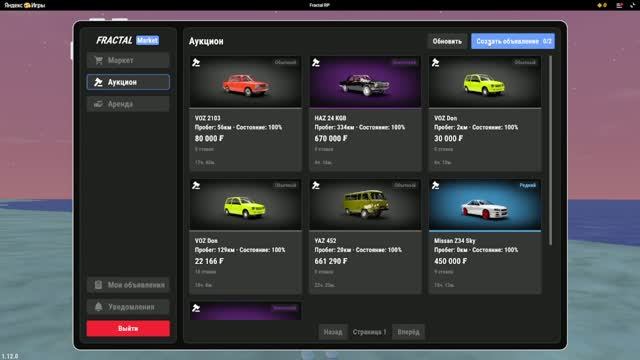This screenshot has width=640, height=360.
Task: Click the rental icon beside Аренда
Action: click(98, 104)
